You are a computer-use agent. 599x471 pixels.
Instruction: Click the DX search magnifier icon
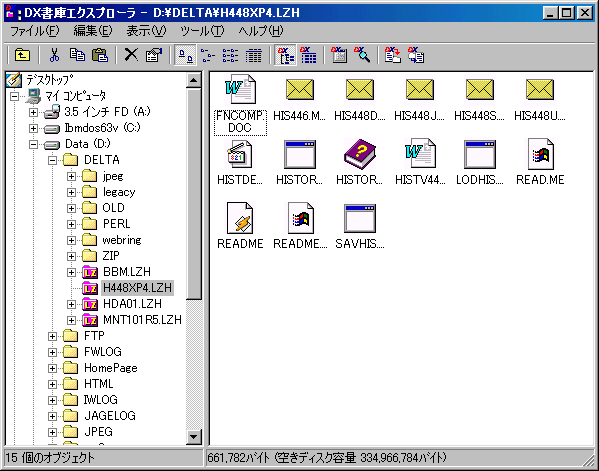pos(362,55)
